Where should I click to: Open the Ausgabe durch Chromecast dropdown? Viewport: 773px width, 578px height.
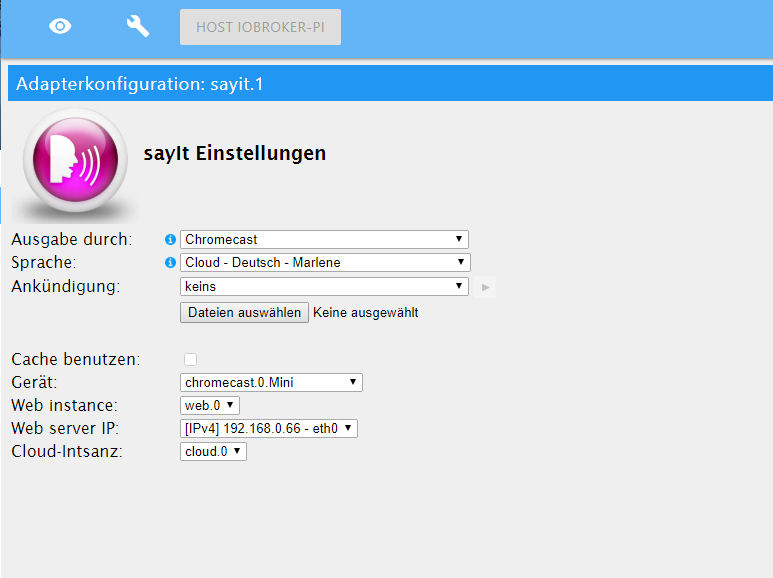[324, 240]
